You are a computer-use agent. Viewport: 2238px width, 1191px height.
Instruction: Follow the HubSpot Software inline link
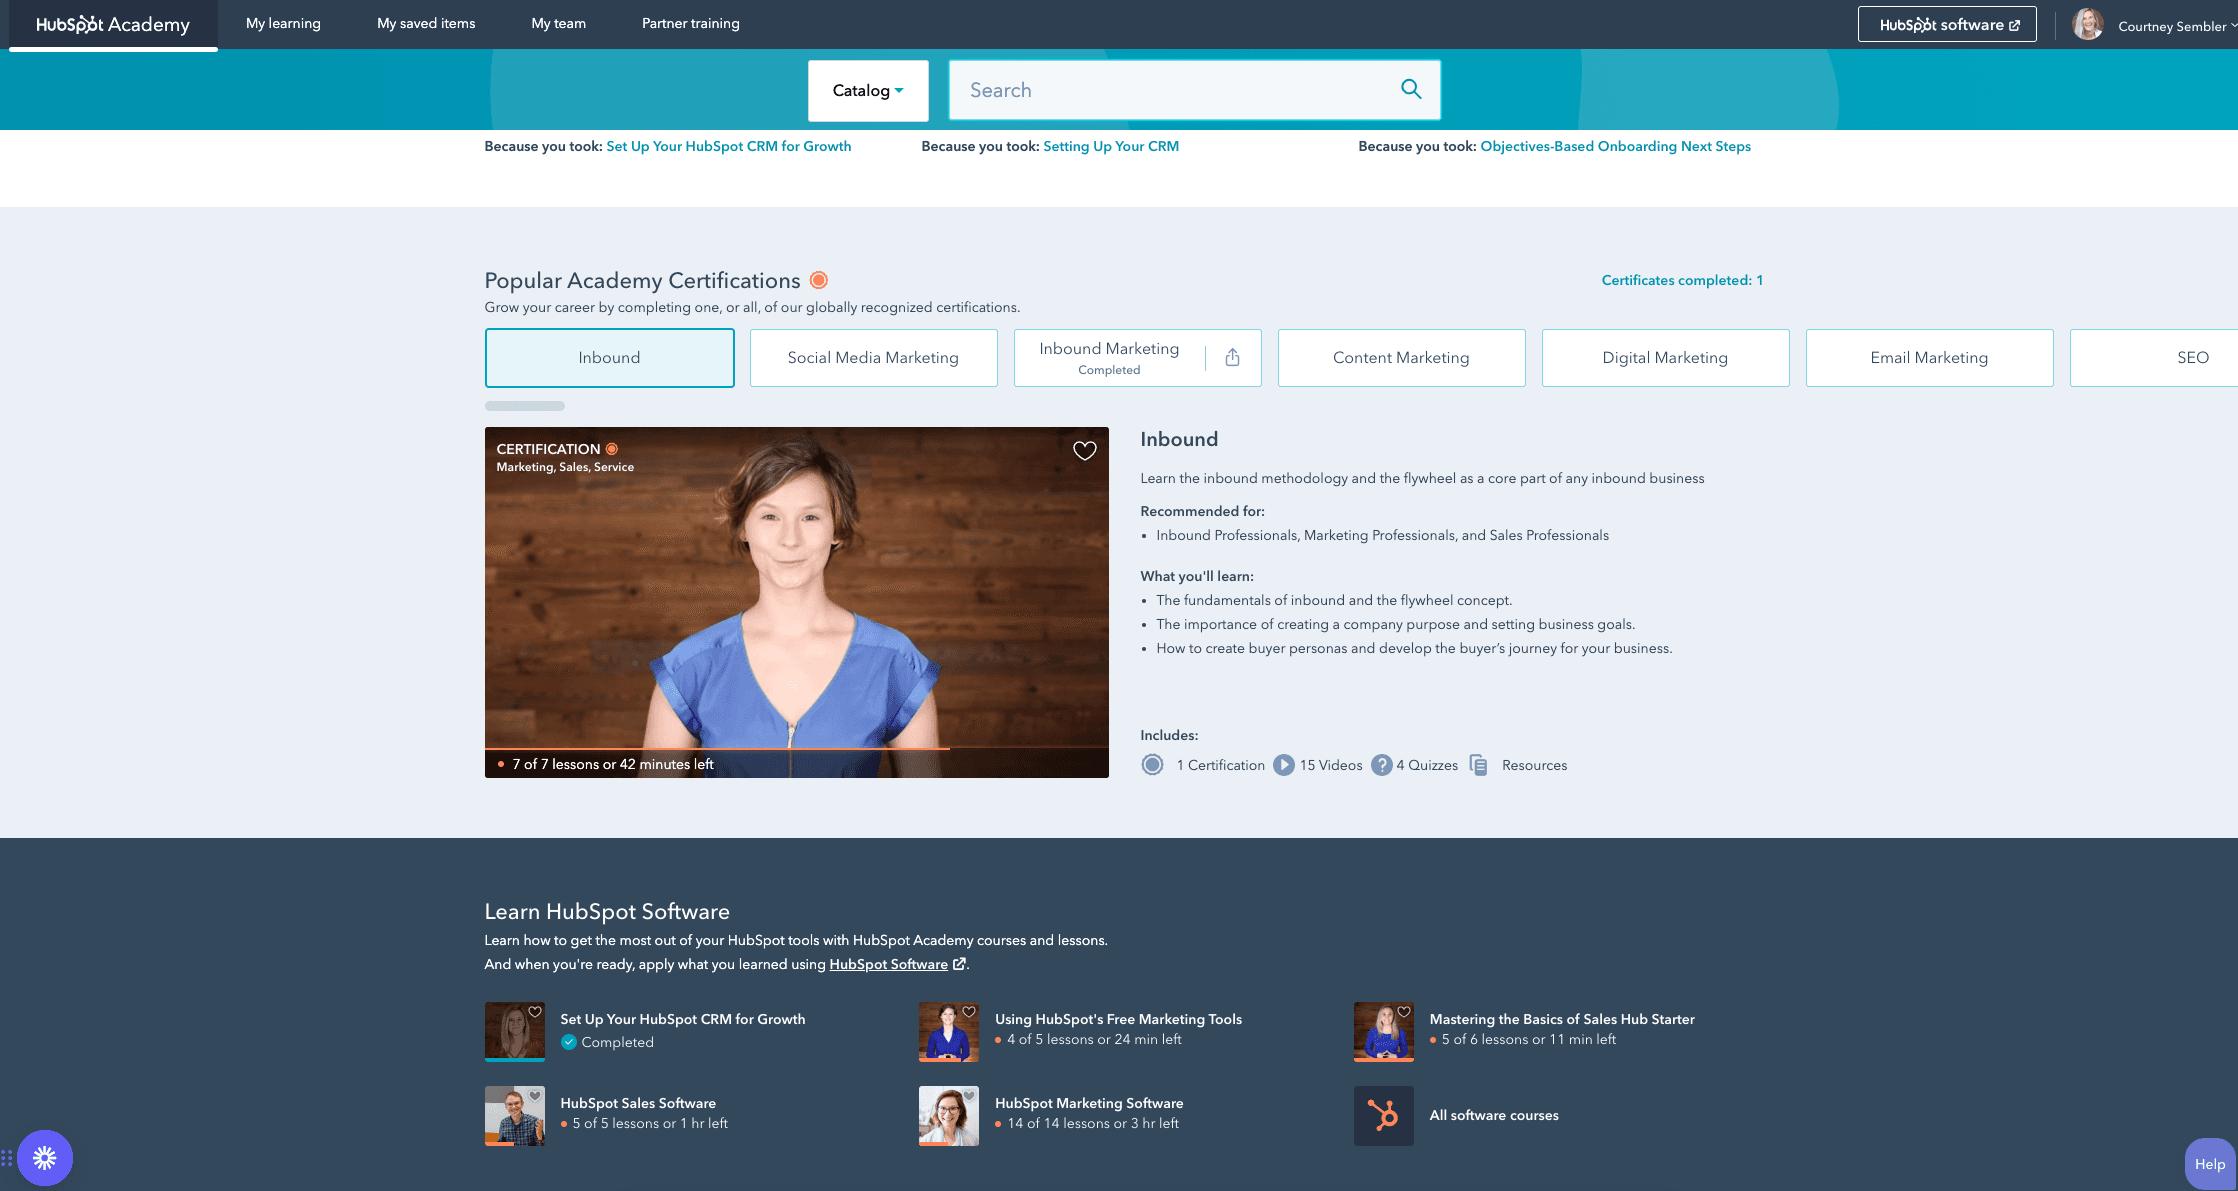point(888,964)
